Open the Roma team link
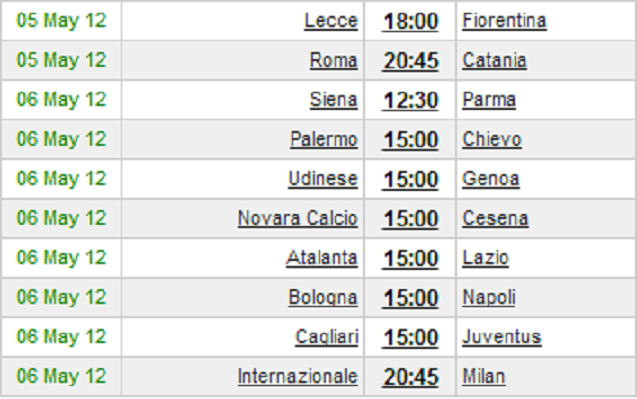The width and height of the screenshot is (637, 399). click(x=334, y=60)
